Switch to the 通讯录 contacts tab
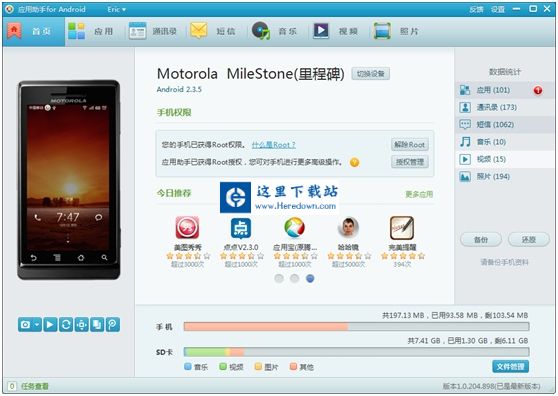558x396 pixels. coord(153,31)
